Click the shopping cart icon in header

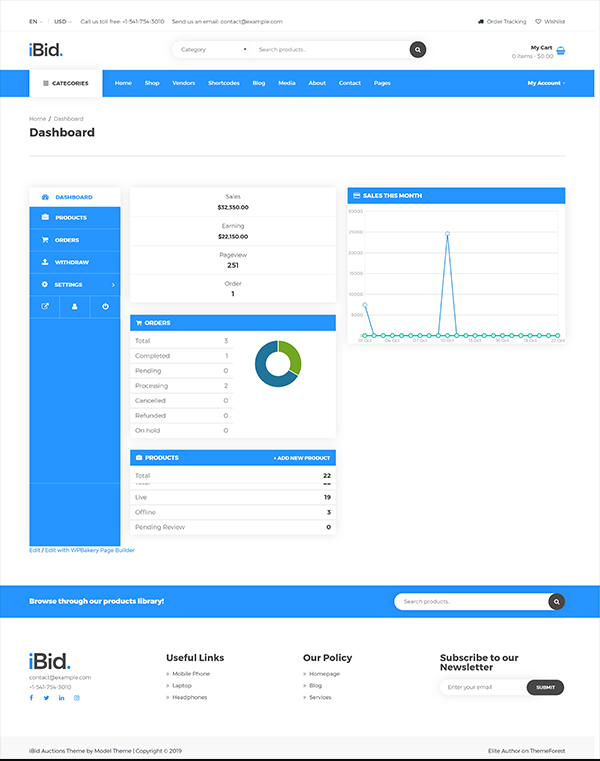pyautogui.click(x=560, y=51)
